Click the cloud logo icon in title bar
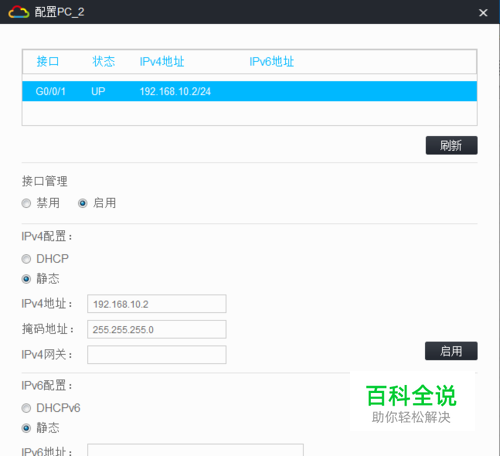 pyautogui.click(x=19, y=12)
